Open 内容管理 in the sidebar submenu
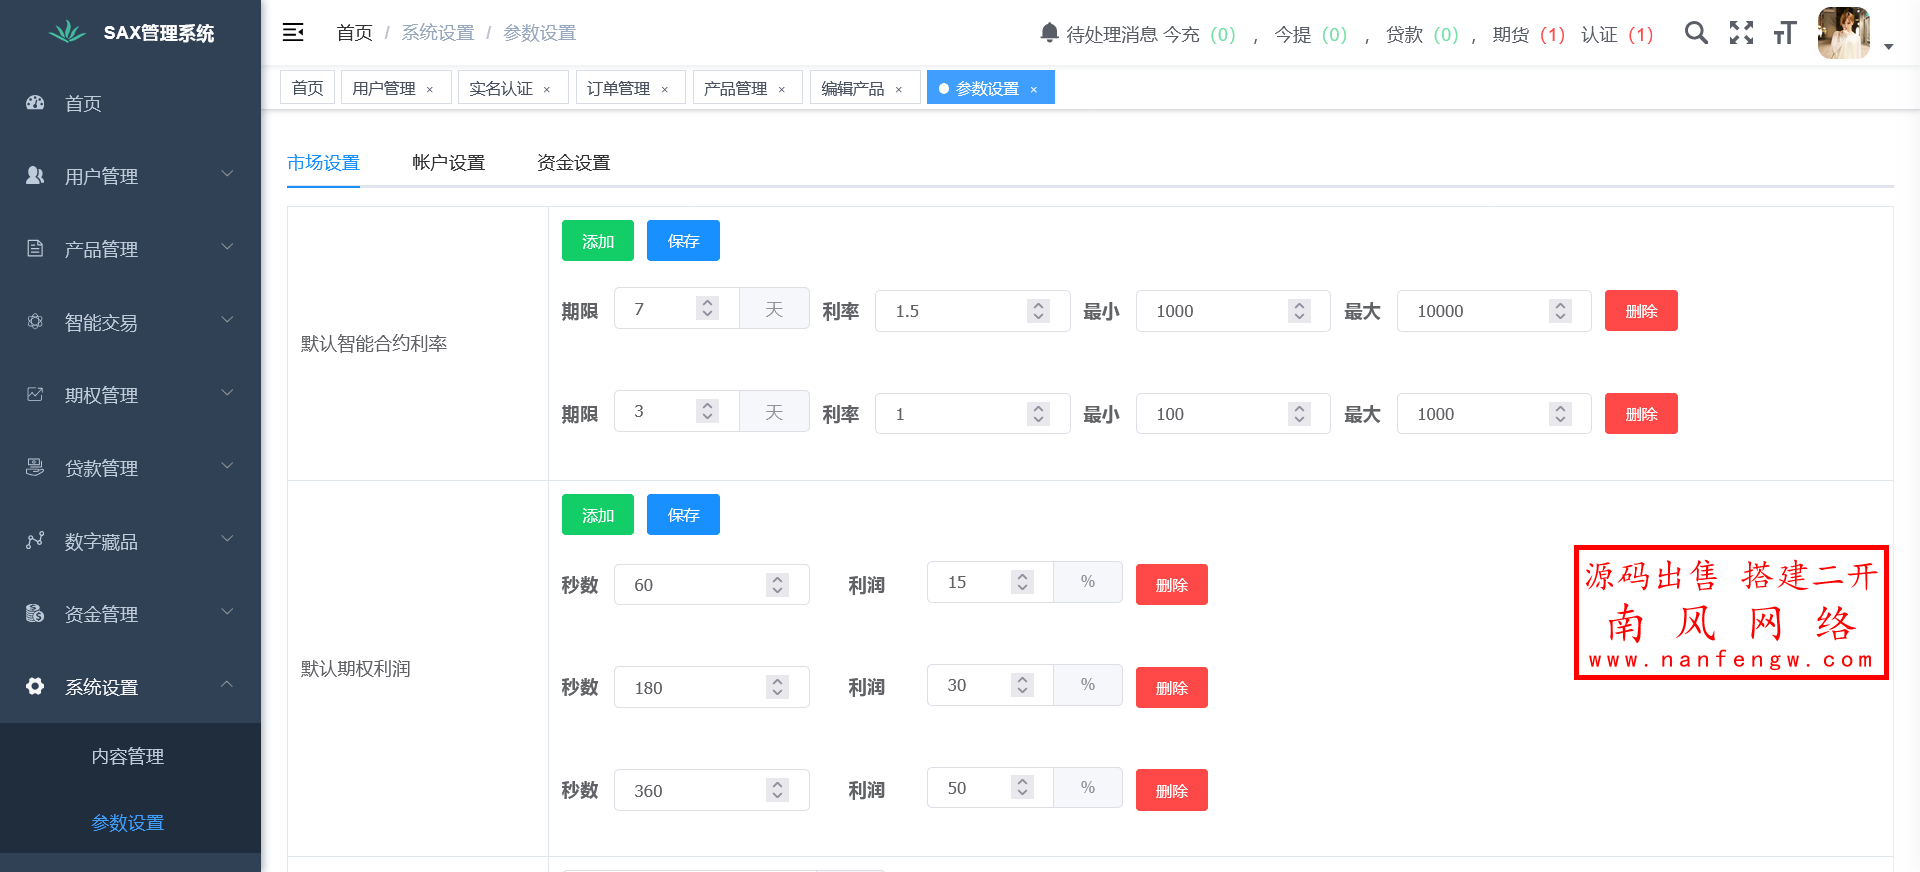 128,757
